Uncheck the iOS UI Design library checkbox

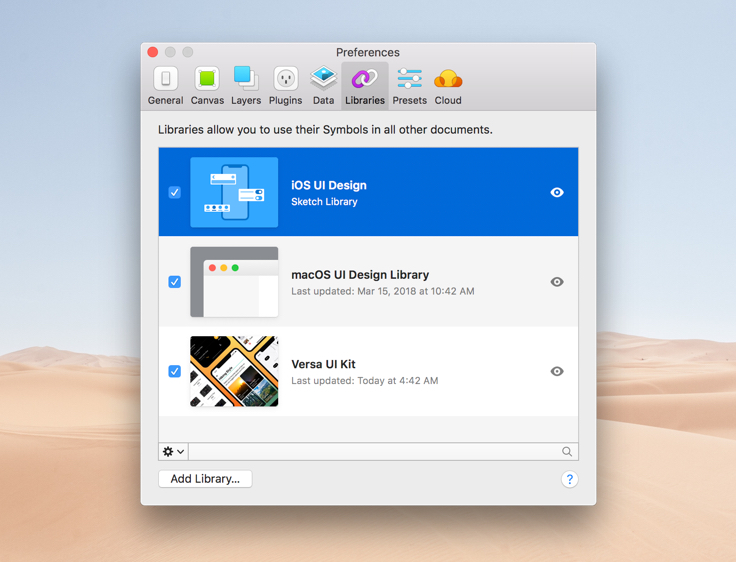[175, 192]
